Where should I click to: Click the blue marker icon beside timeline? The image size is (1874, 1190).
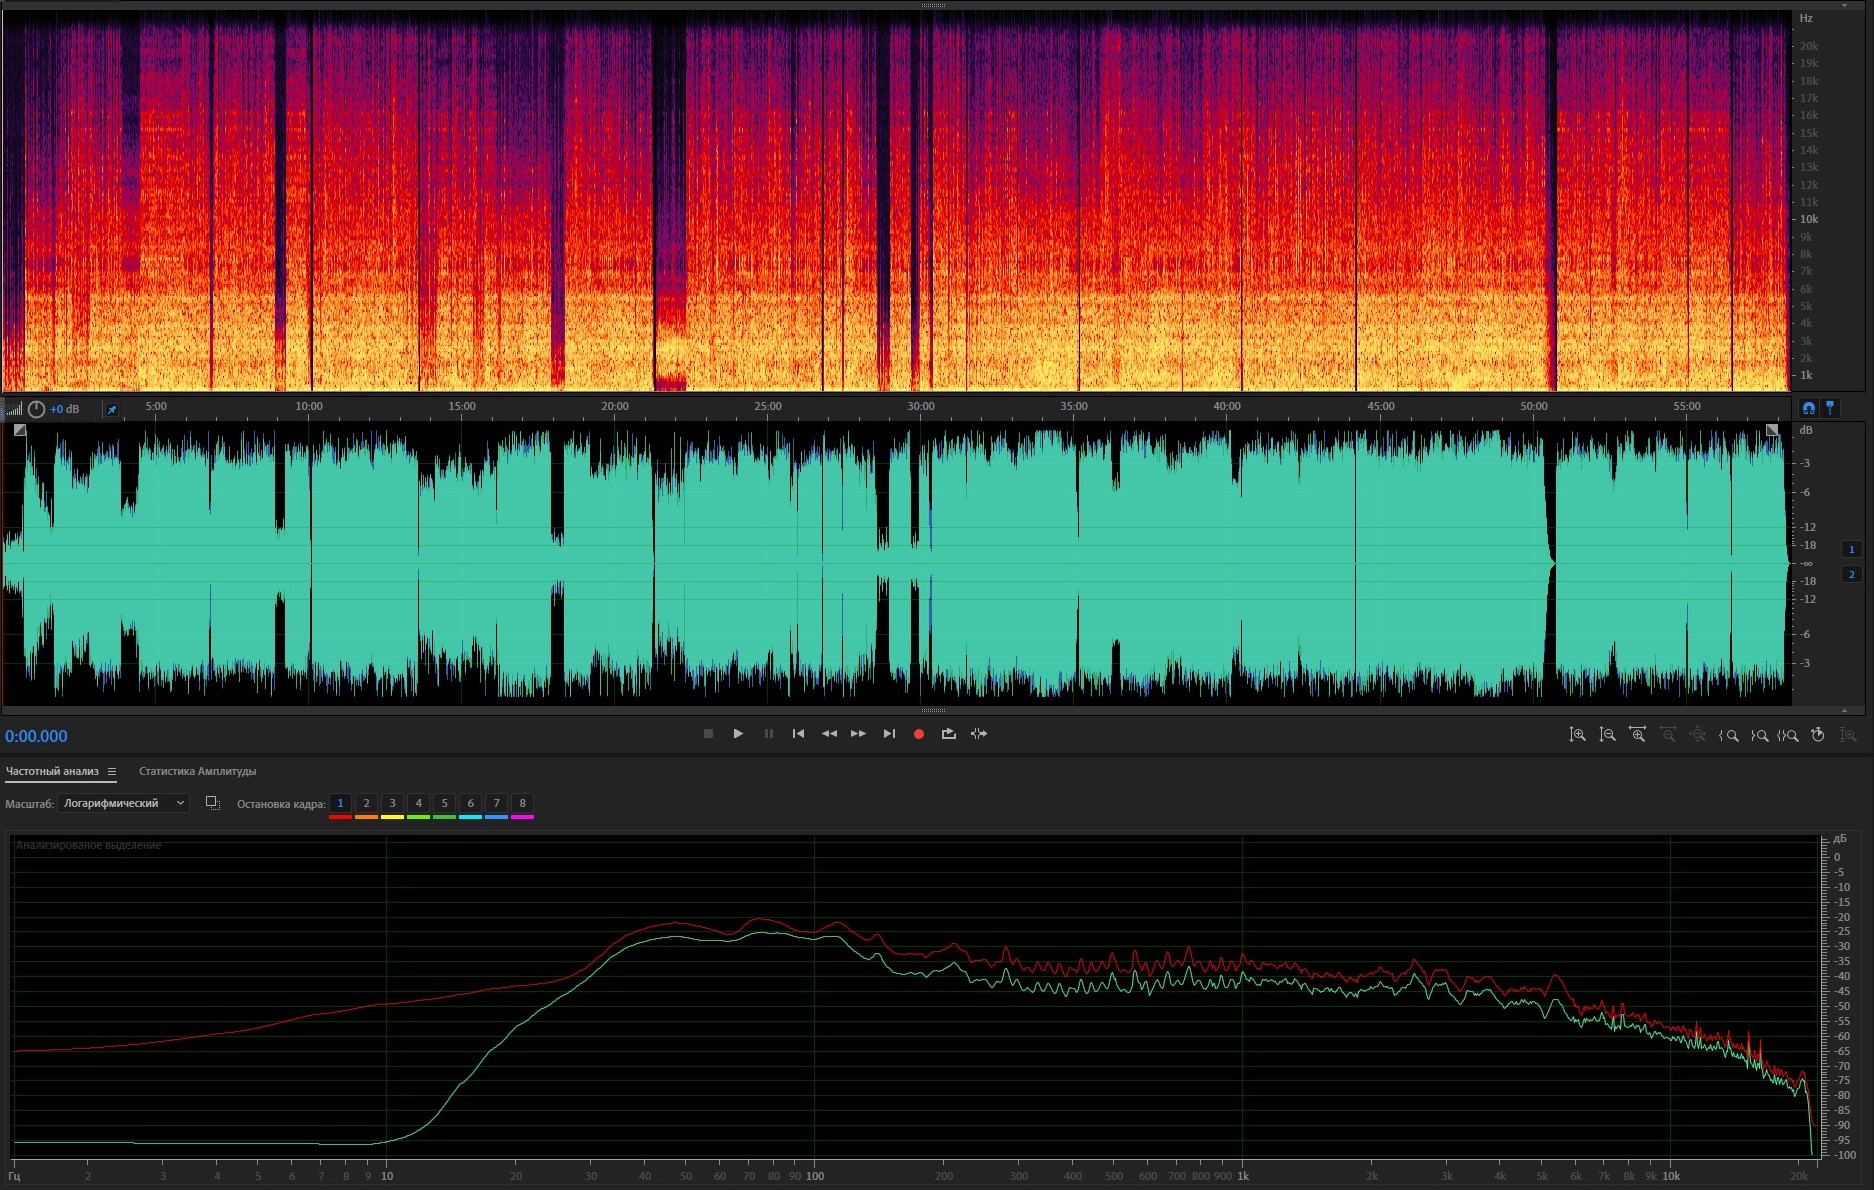(x=1830, y=407)
